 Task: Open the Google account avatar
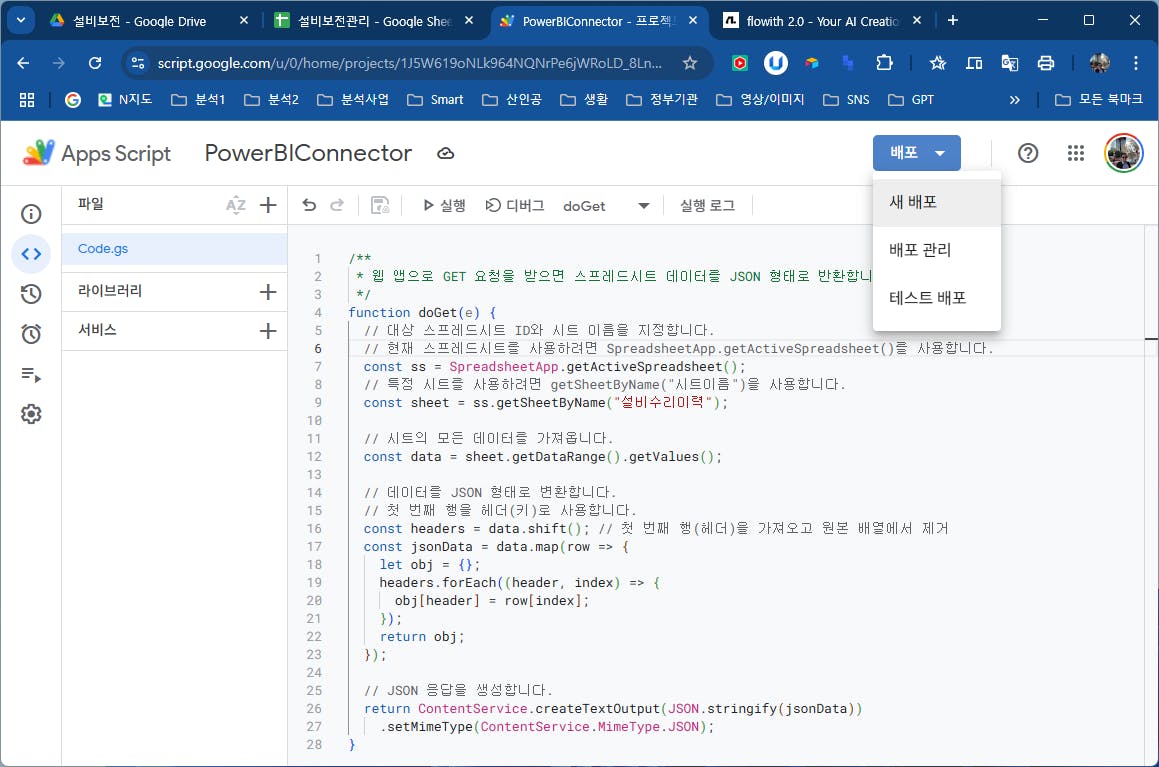coord(1124,153)
